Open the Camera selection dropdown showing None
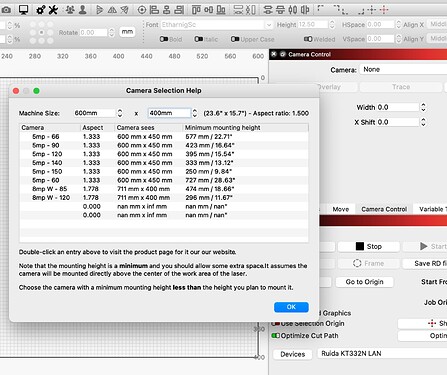The image size is (447, 375). [403, 69]
